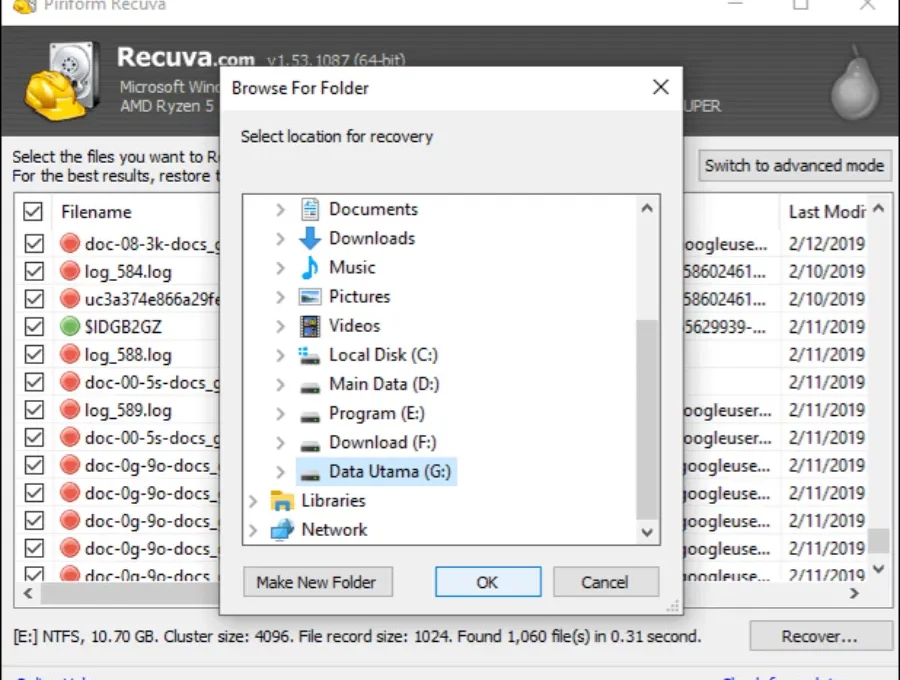Click file list vertical scroll down arrow
Screen dimensions: 900x680
point(879,569)
